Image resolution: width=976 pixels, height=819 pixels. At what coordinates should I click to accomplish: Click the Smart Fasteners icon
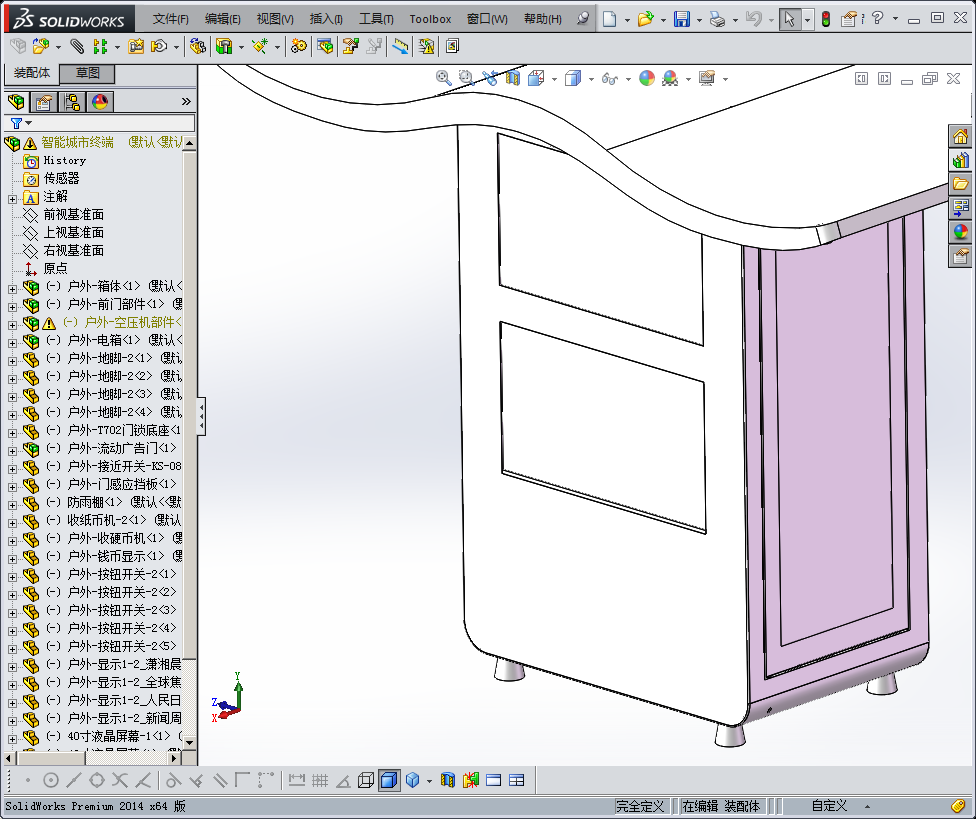(x=136, y=46)
